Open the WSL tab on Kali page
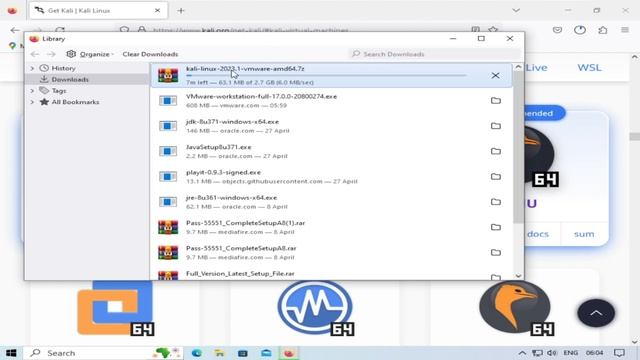Viewport: 640px width, 360px height. coord(589,68)
